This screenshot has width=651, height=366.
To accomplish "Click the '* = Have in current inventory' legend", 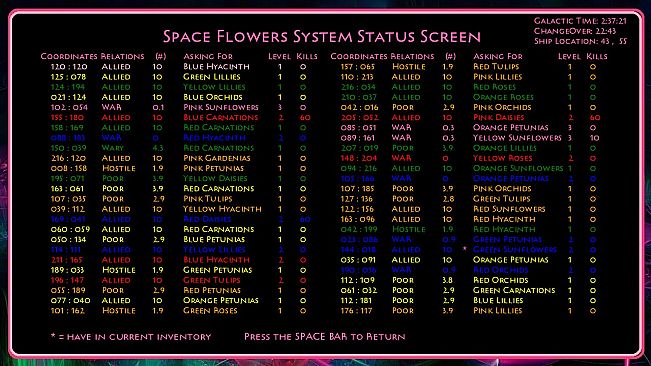I will coord(131,337).
